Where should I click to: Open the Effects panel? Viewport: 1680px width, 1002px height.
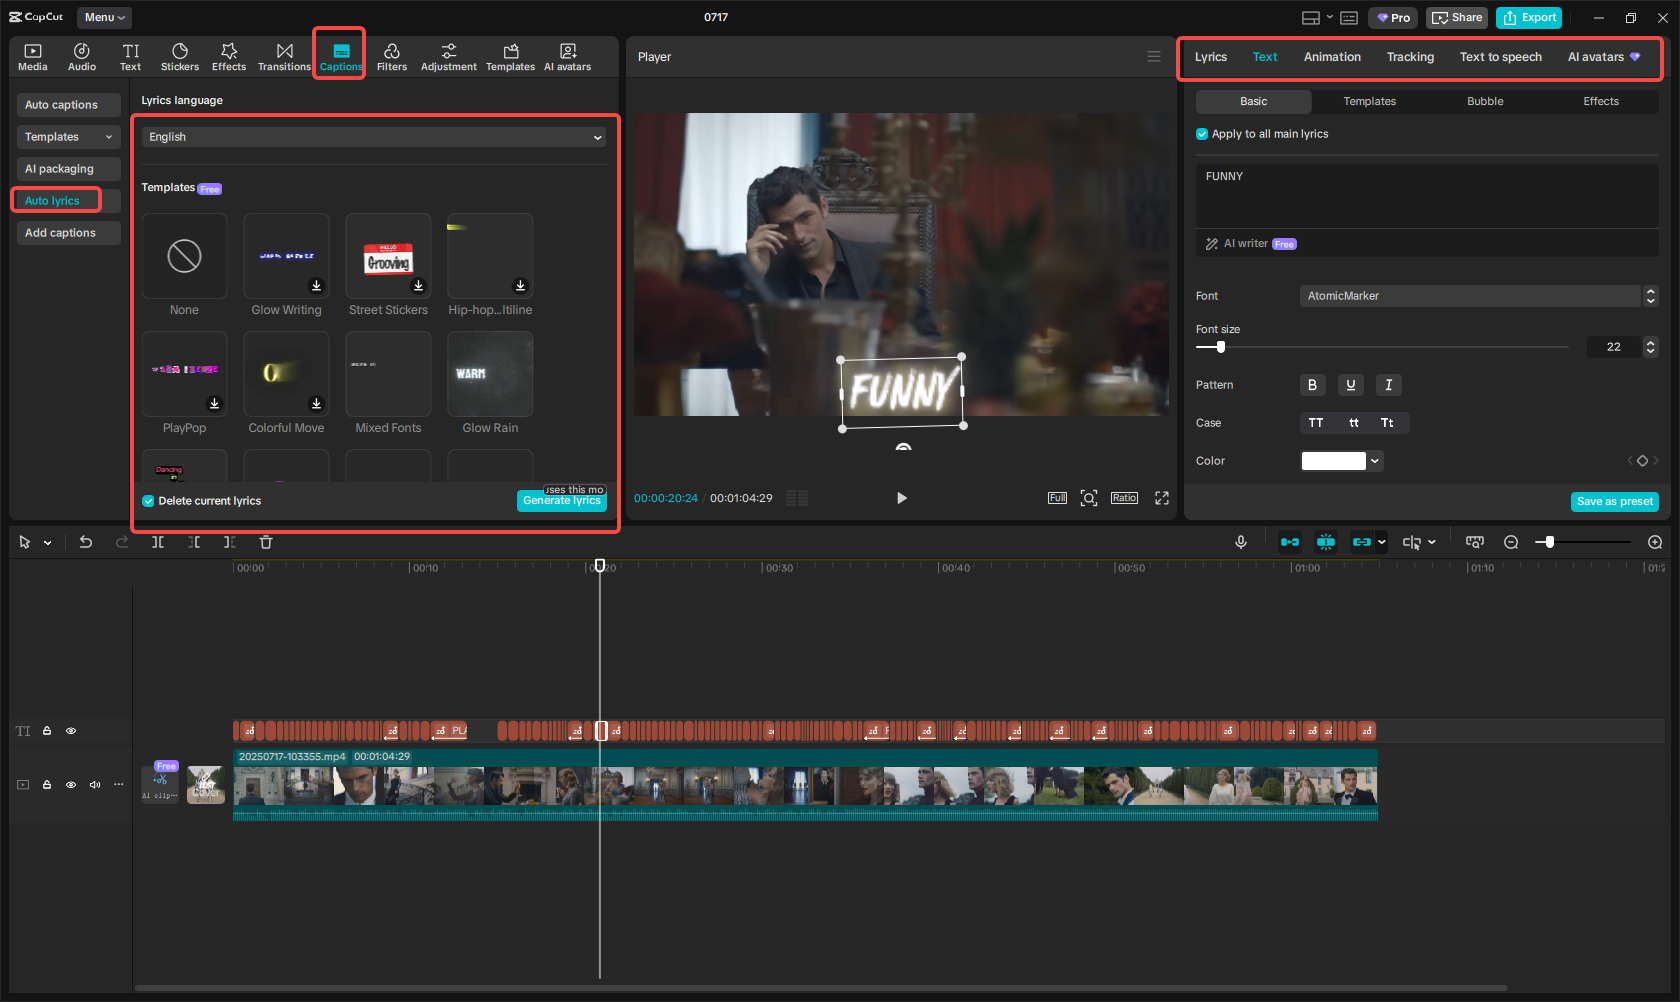(x=229, y=57)
